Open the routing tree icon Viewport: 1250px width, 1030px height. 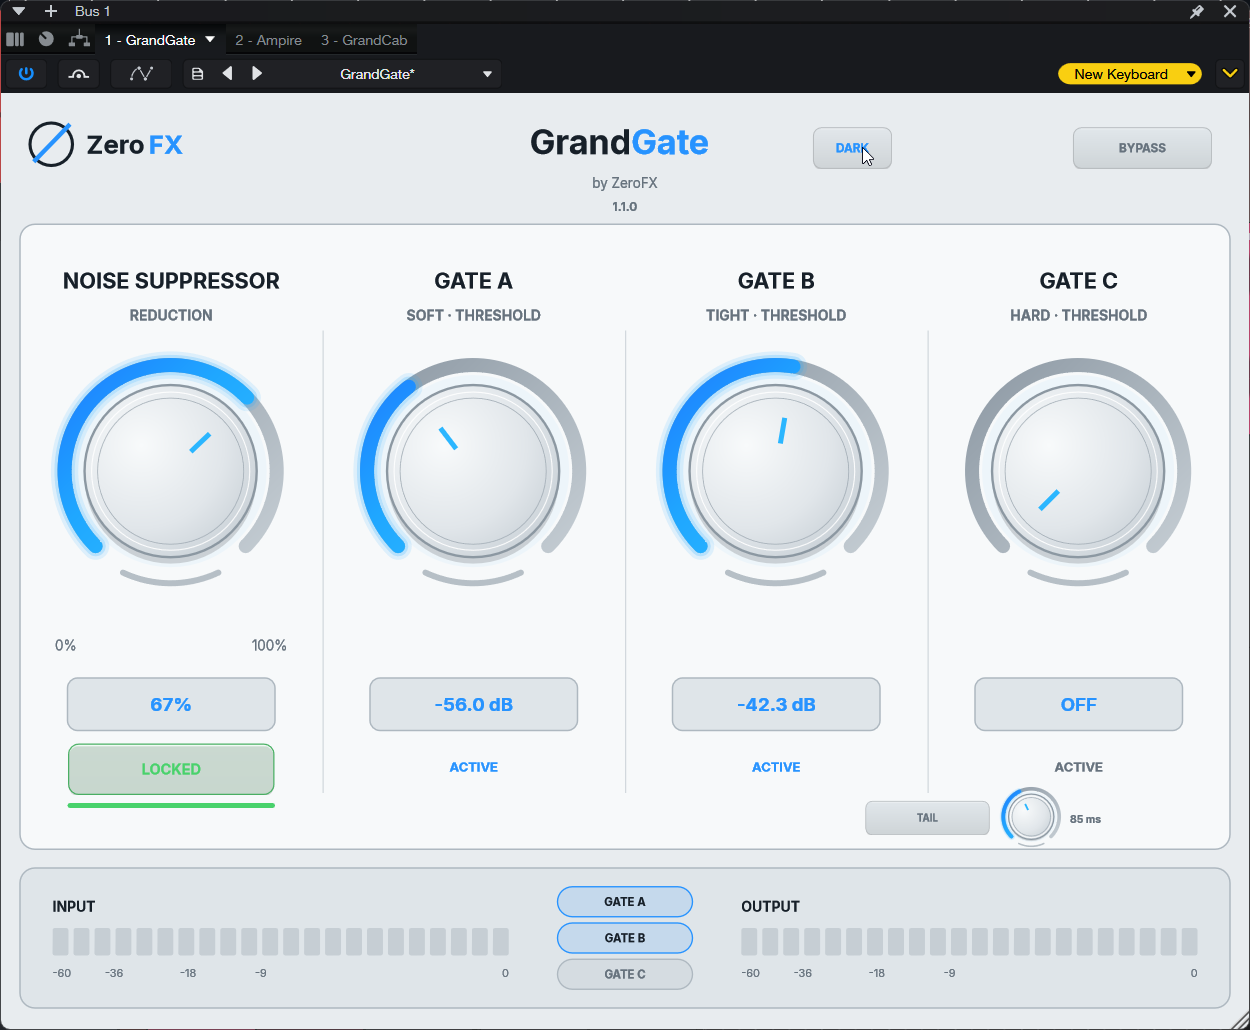click(79, 40)
